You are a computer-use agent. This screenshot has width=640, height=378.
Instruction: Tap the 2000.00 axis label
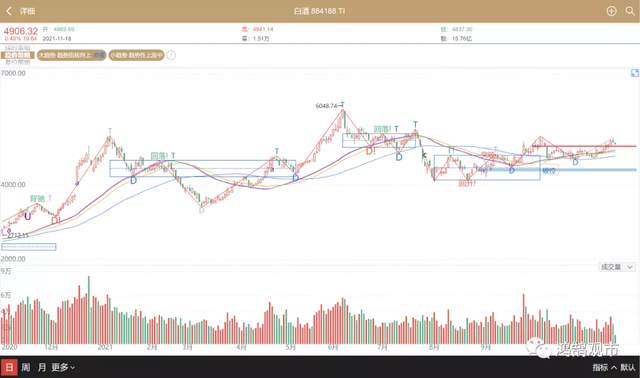(13, 259)
